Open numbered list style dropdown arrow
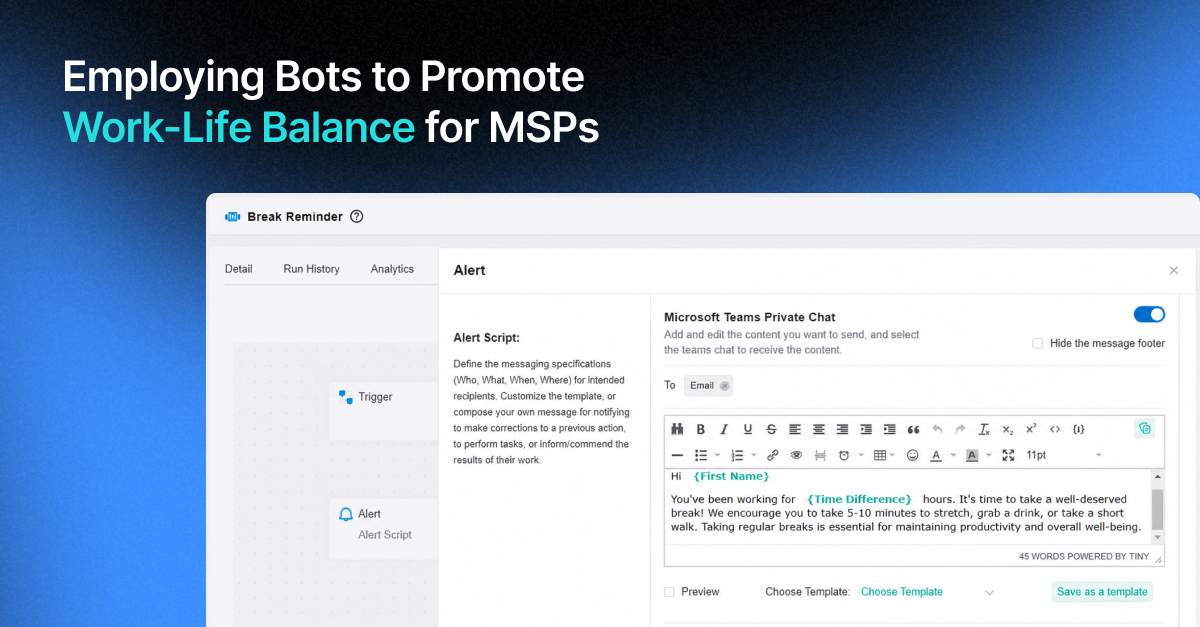Viewport: 1200px width, 627px height. (x=753, y=456)
